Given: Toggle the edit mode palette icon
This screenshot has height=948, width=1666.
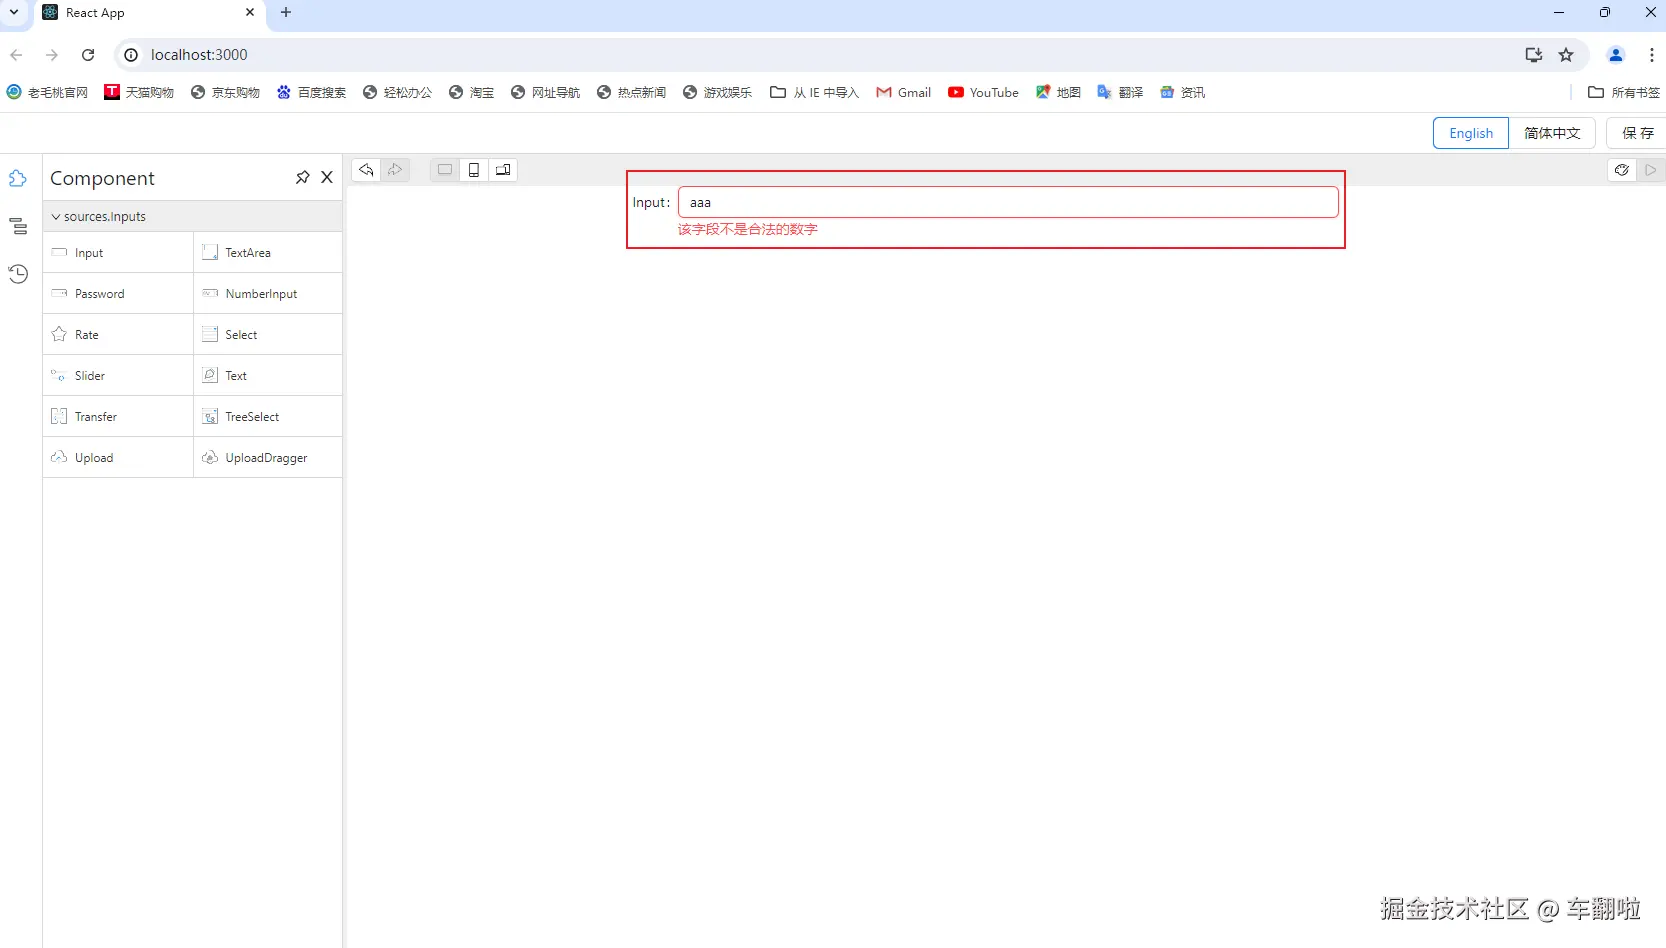Looking at the screenshot, I should (1622, 170).
